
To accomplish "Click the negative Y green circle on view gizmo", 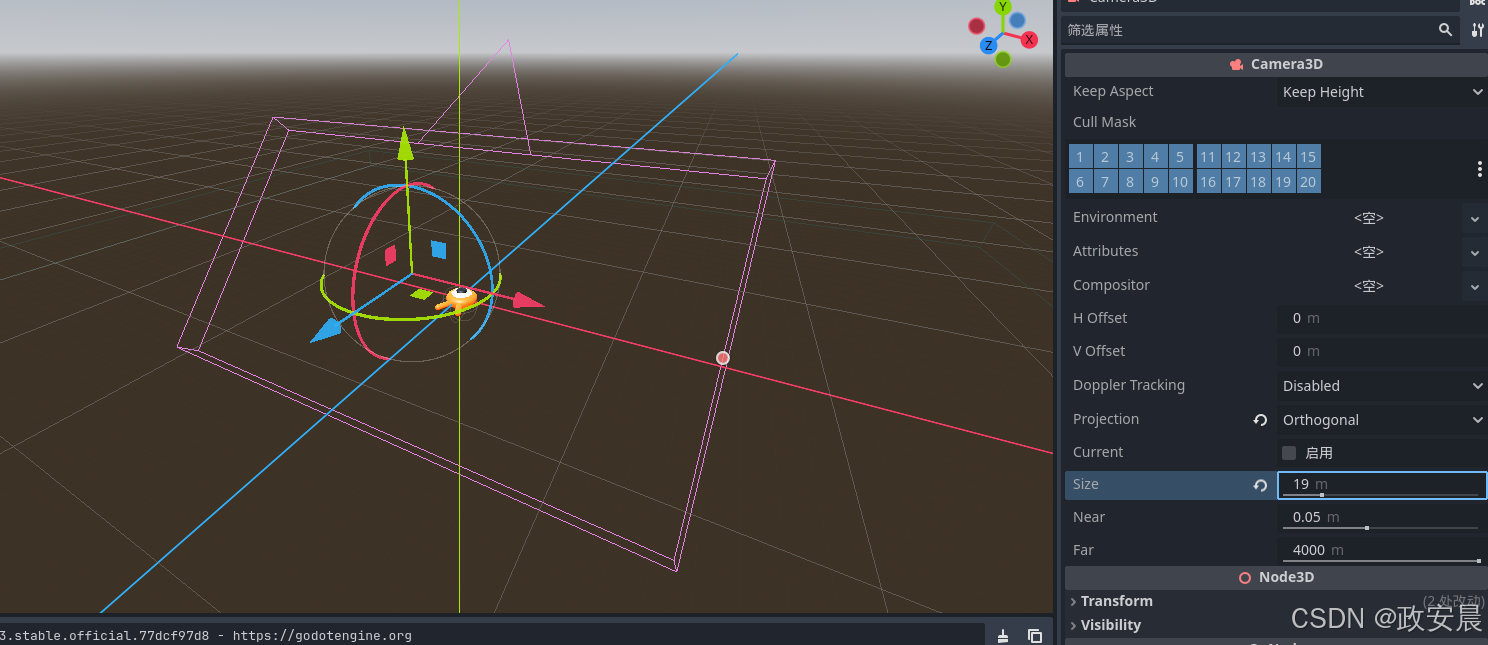I will 1003,59.
